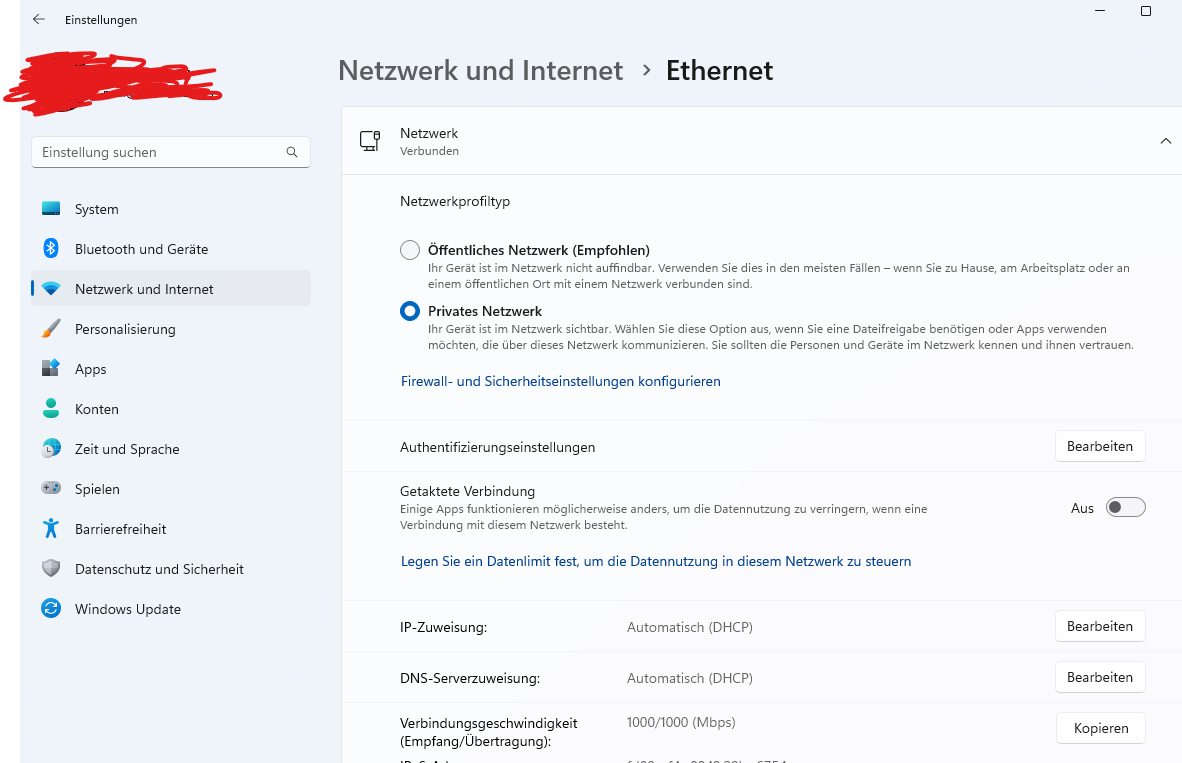Click the Apps icon in sidebar
Screen dimensions: 1182x763
pyautogui.click(x=51, y=369)
